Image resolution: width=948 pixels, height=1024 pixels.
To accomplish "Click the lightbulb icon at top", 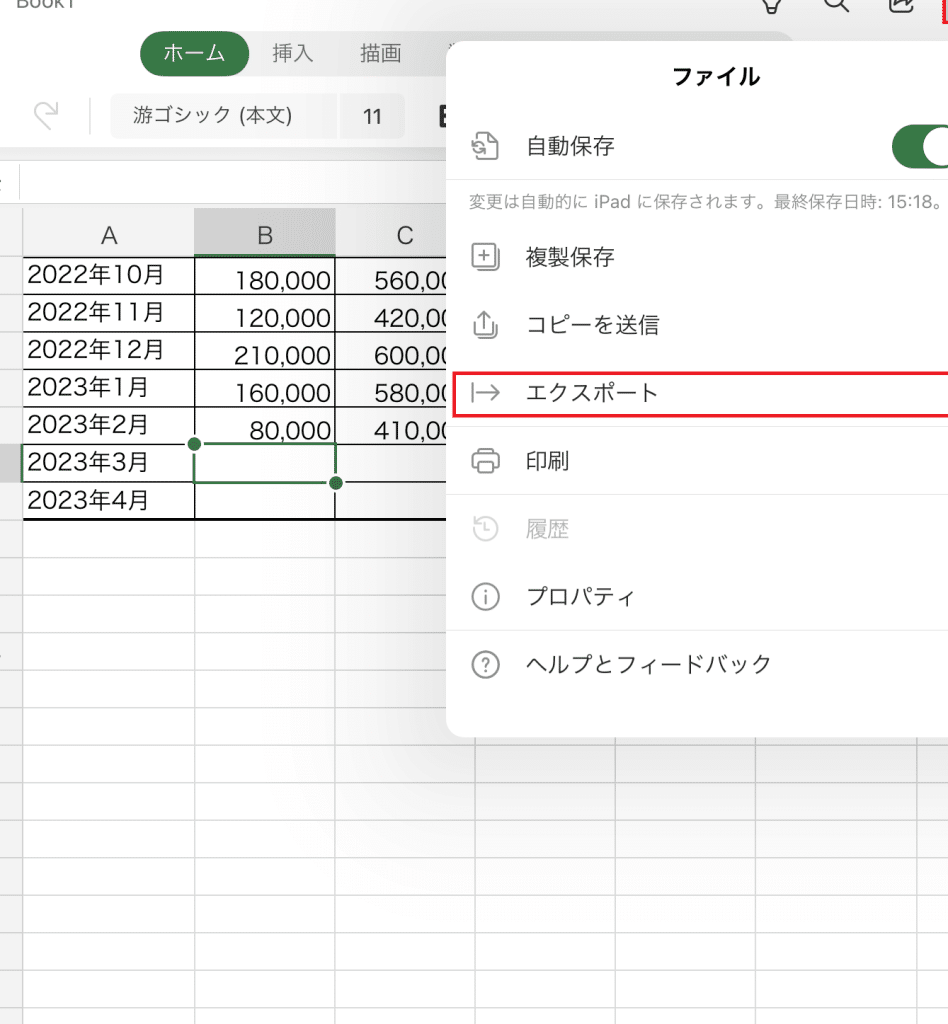I will pos(772,5).
